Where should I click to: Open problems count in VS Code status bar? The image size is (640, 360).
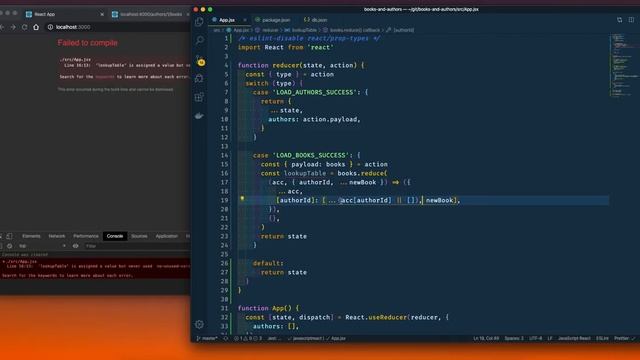(248, 338)
